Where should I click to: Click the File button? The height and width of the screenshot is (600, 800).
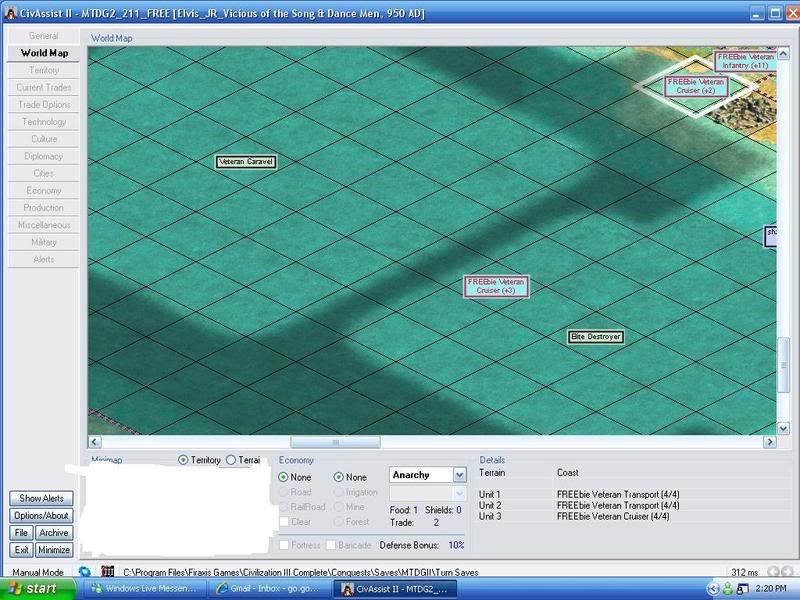coord(21,533)
